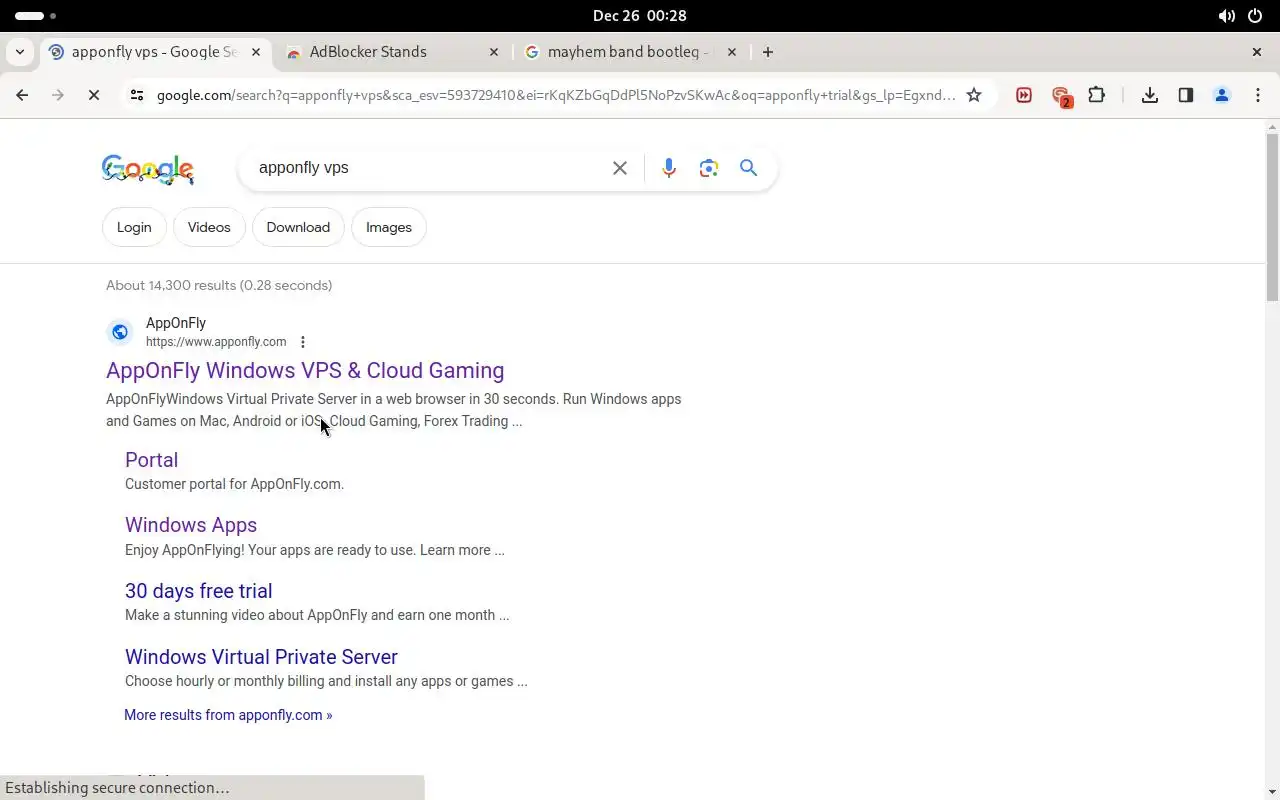Open the https://www.apponfly.com URL text
The image size is (1280, 800).
[216, 342]
